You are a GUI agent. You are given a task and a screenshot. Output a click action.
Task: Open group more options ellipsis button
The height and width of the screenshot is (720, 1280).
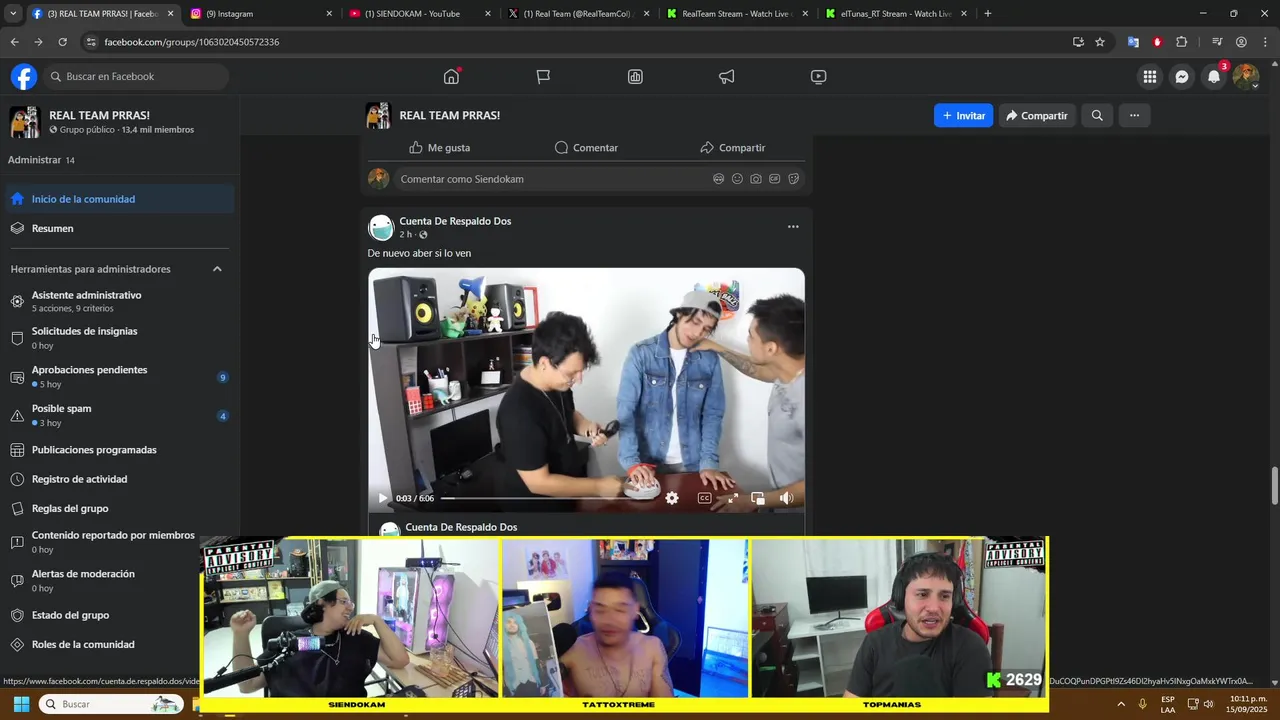[1134, 116]
